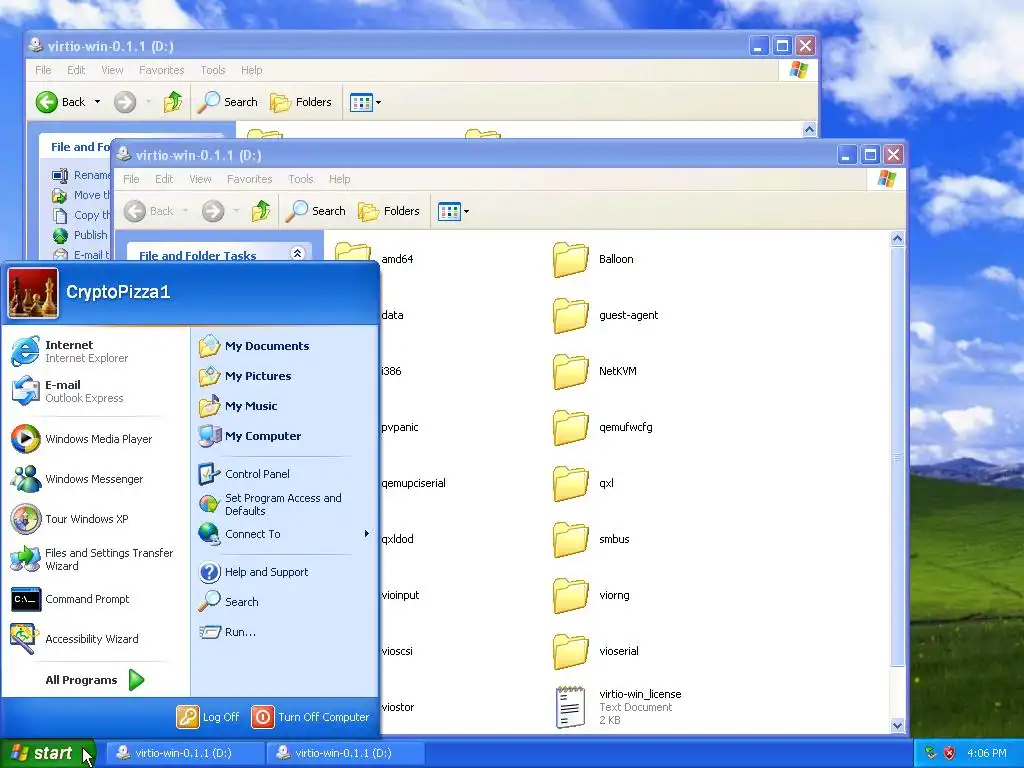Open Favorites menu in back window
This screenshot has width=1024, height=768.
pos(161,70)
